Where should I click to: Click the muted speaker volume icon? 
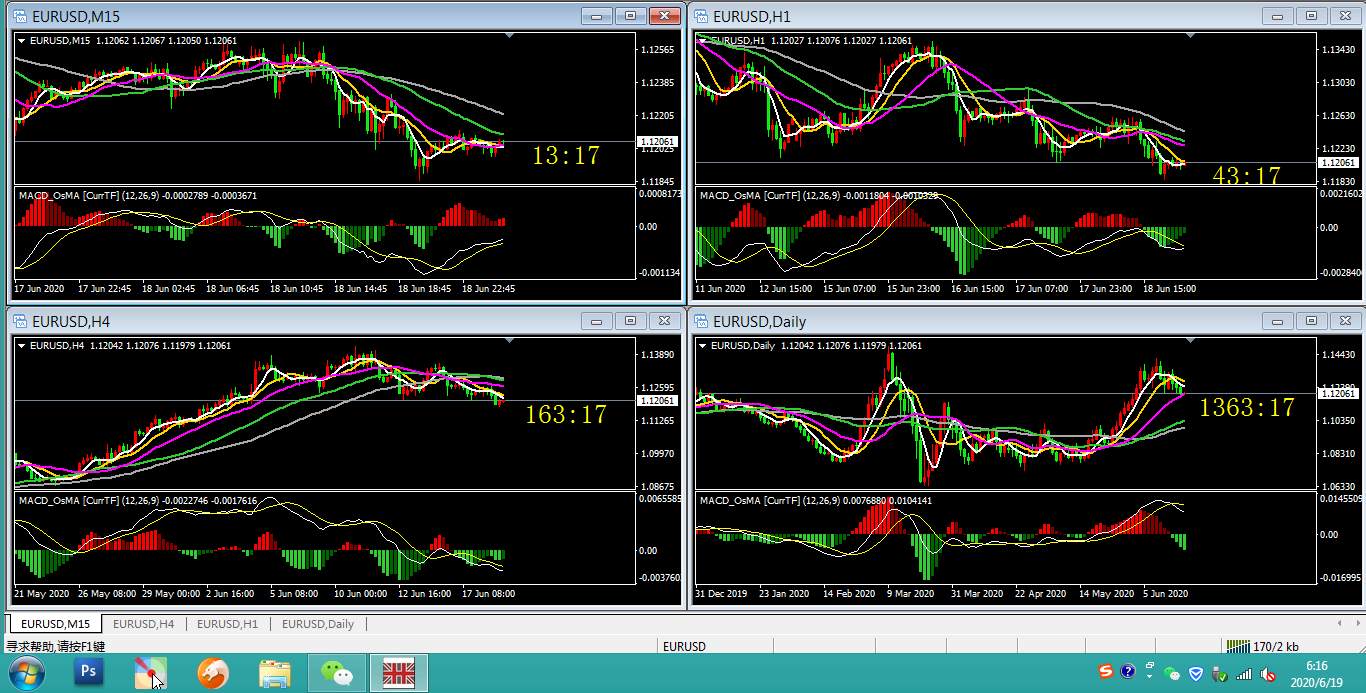[x=1266, y=673]
